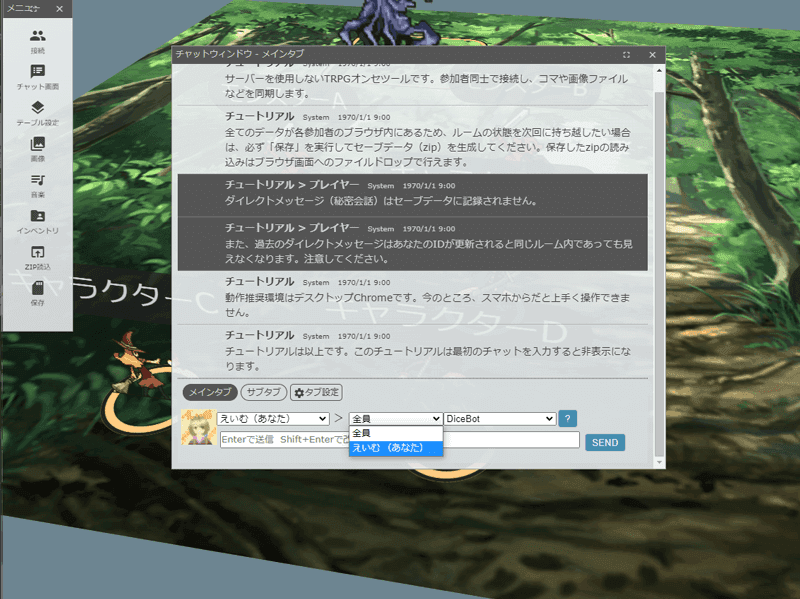The width and height of the screenshot is (800, 599).
Task: Open テーブル設定 table settings
Action: [x=37, y=113]
